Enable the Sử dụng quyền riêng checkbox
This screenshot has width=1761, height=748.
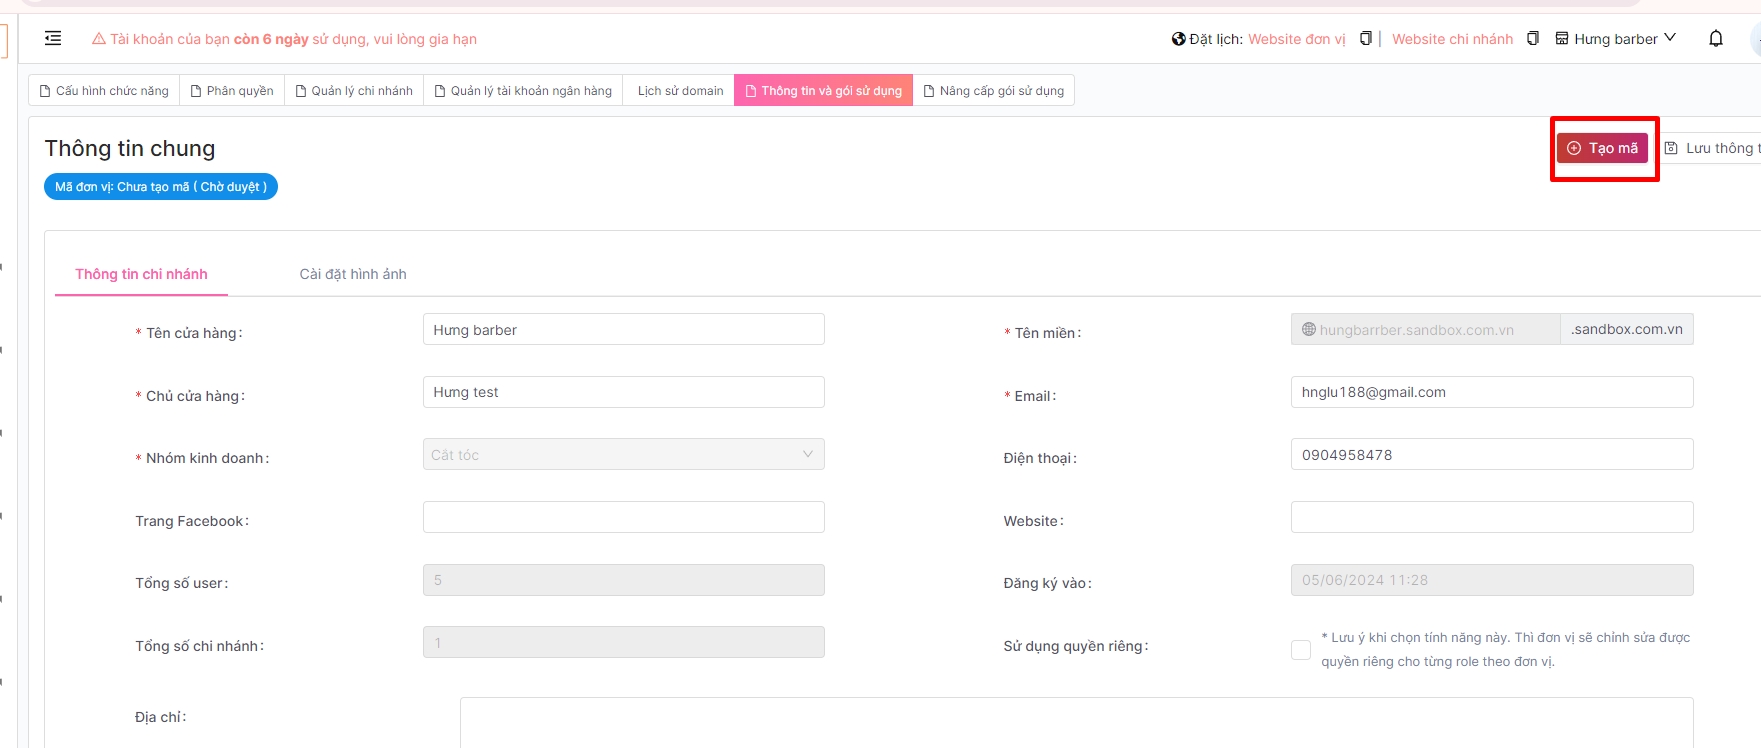tap(1301, 650)
